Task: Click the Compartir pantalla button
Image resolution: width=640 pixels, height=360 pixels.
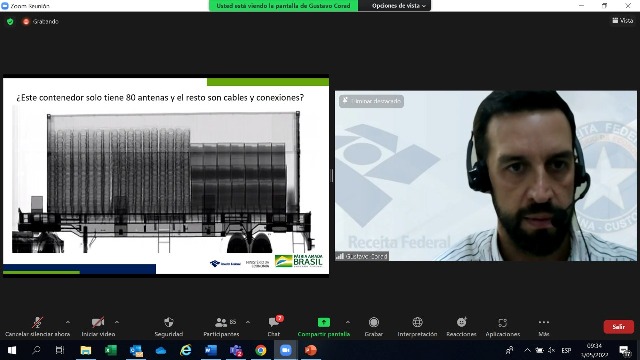Action: click(324, 327)
